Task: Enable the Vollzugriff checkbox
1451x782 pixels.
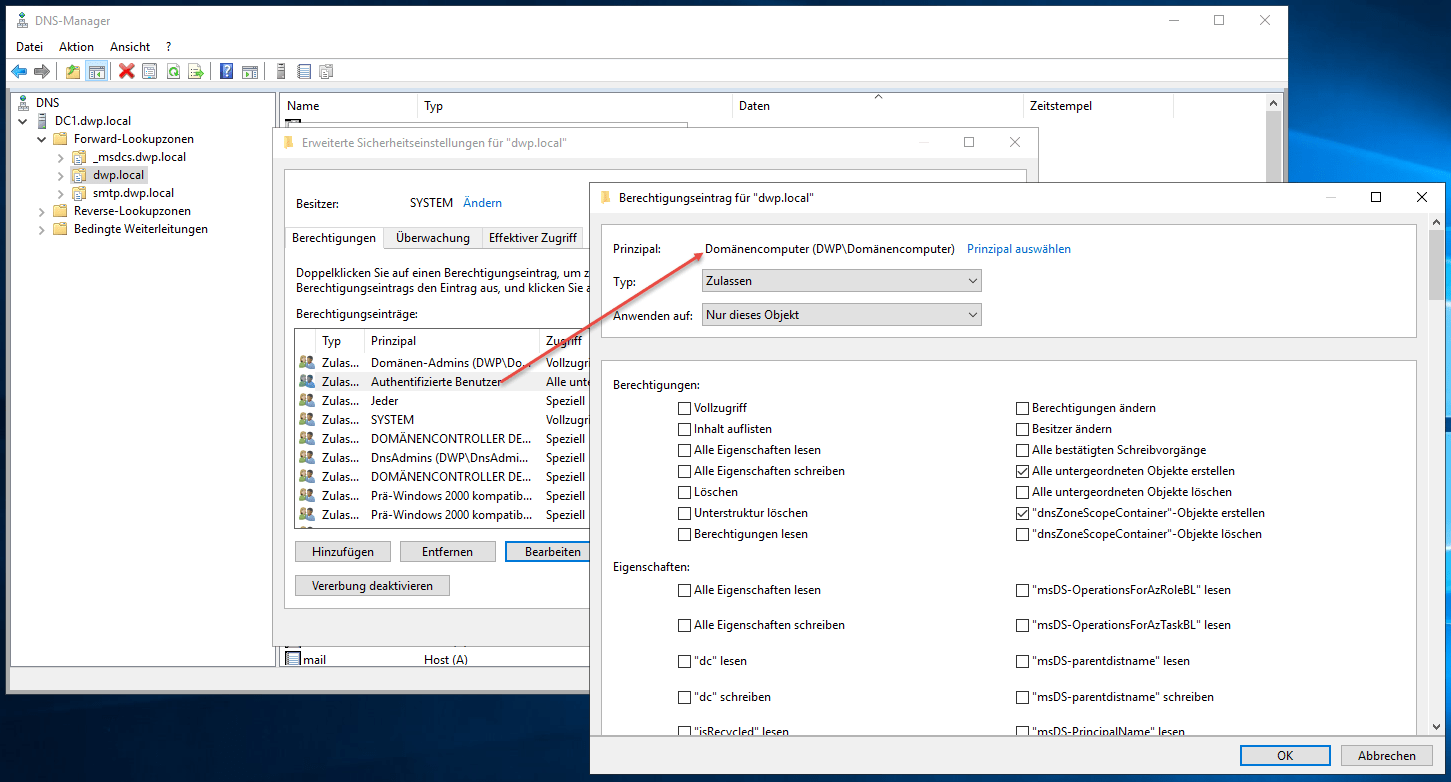Action: [x=684, y=408]
